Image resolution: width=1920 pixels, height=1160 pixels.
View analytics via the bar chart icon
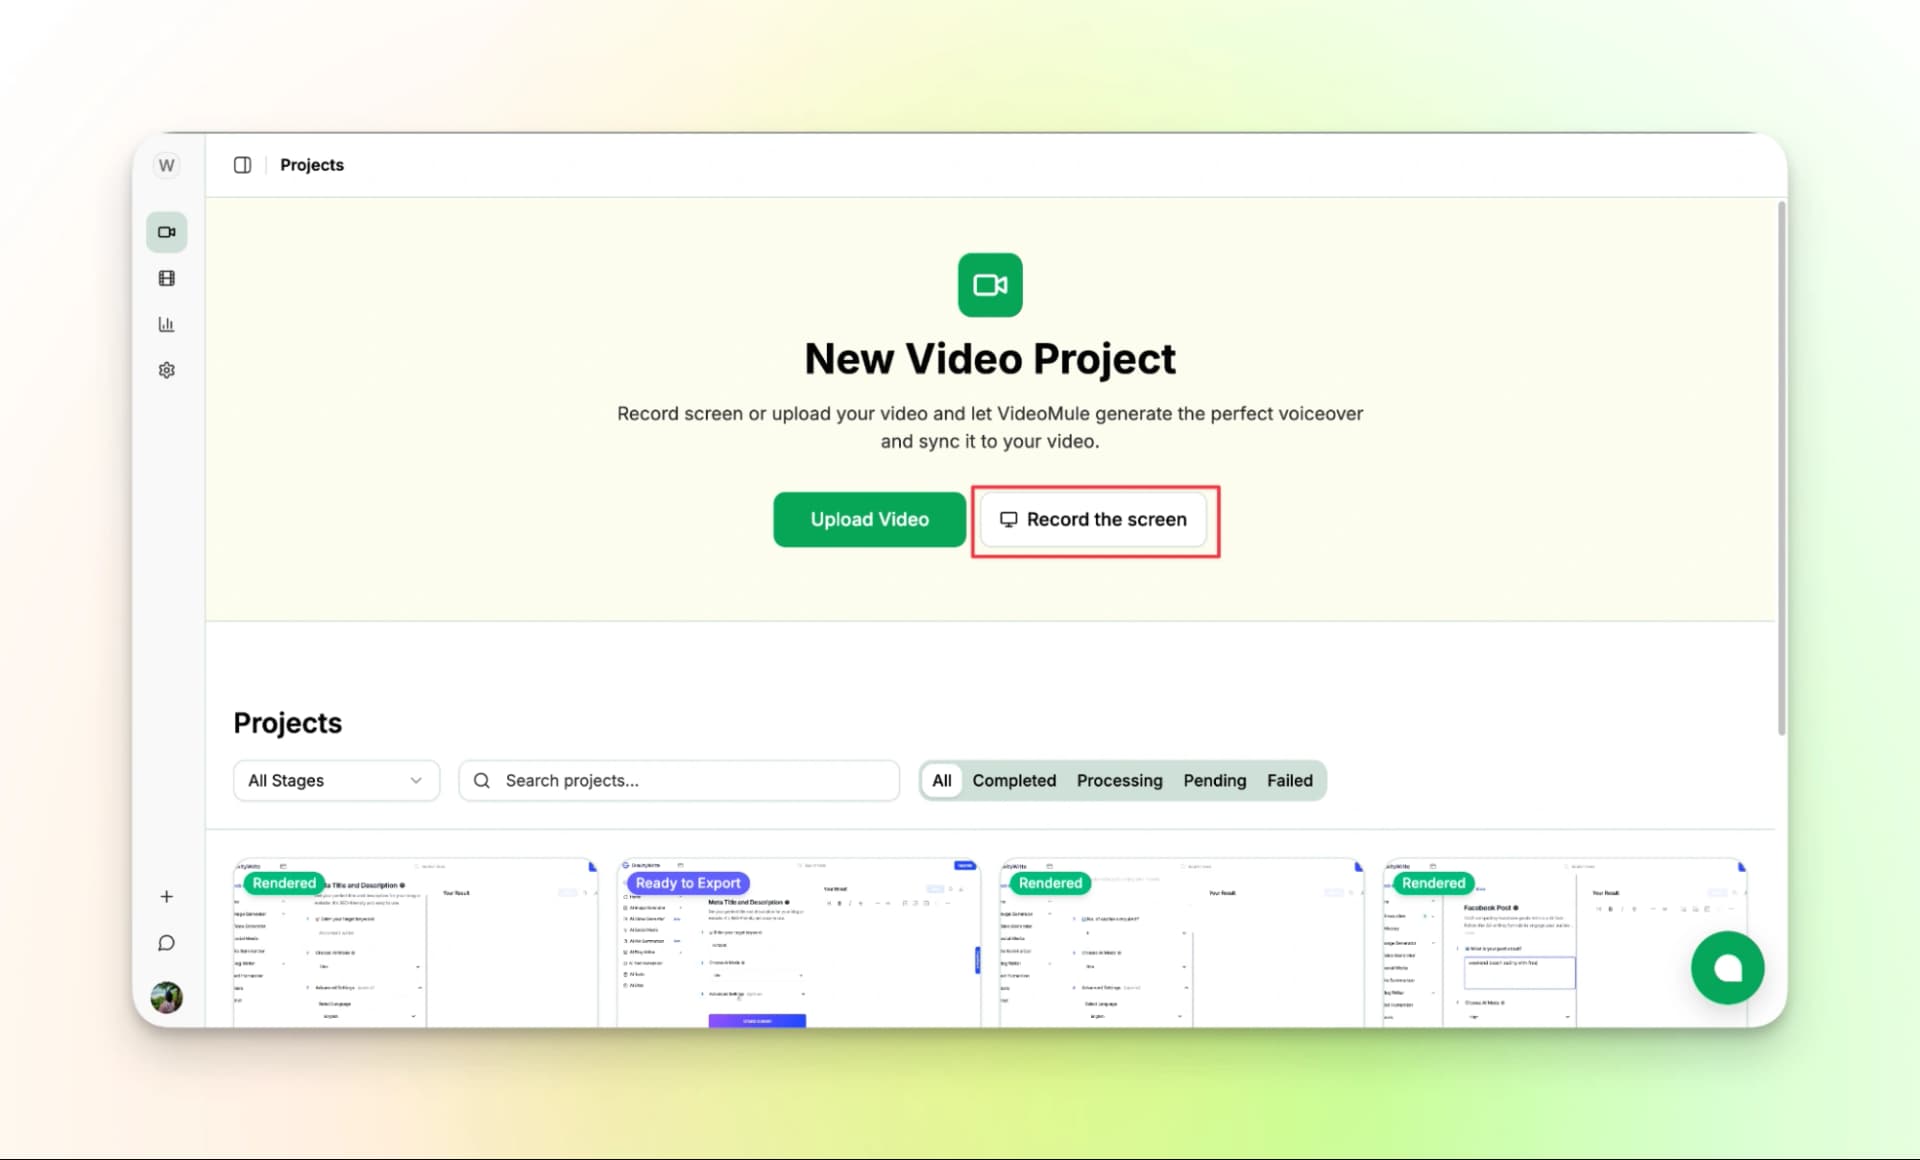[x=166, y=323]
